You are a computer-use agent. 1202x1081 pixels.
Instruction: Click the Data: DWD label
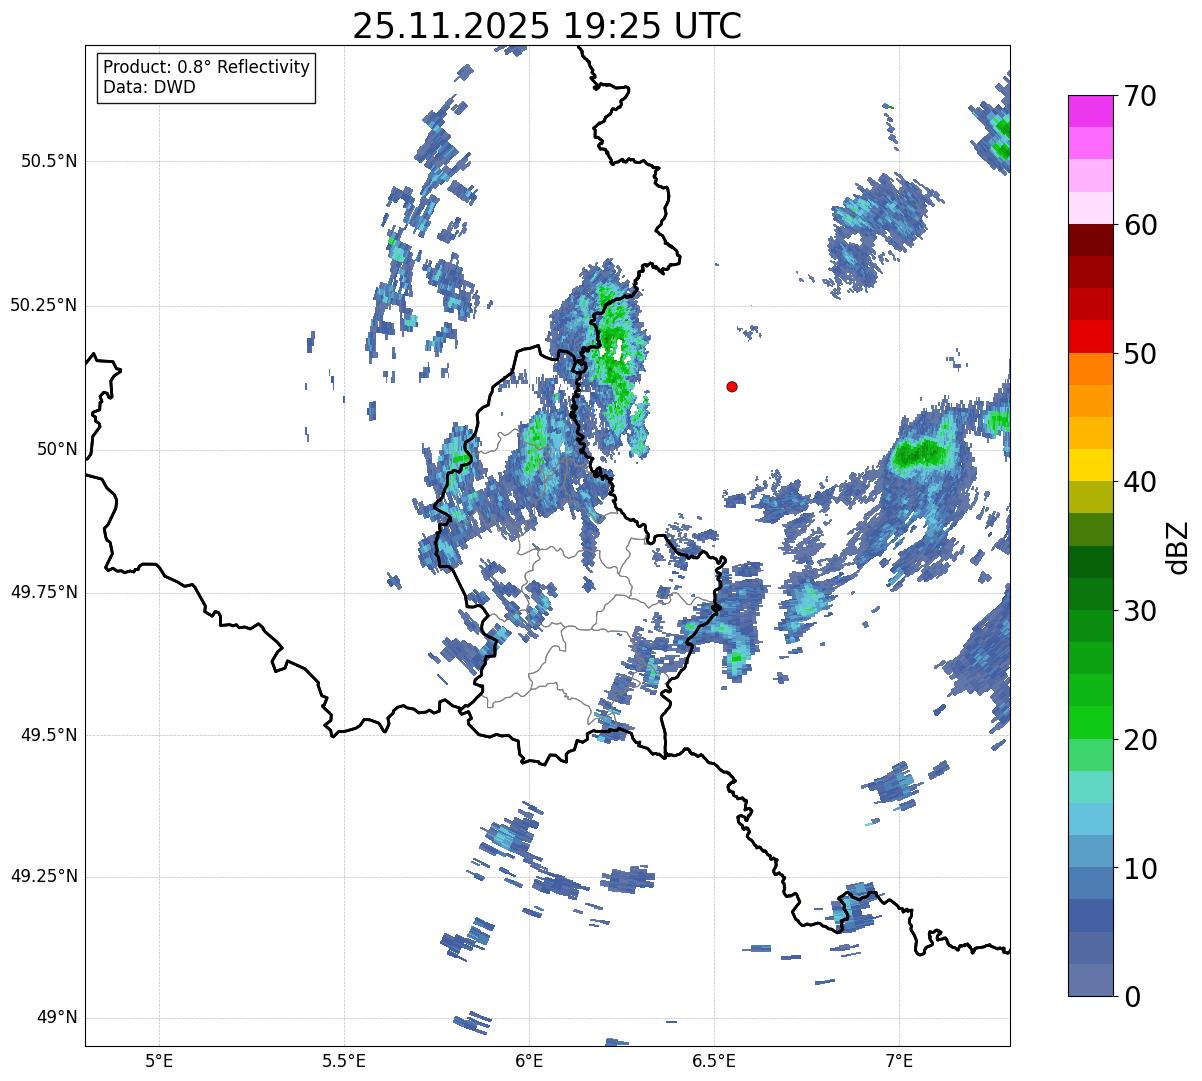(149, 87)
